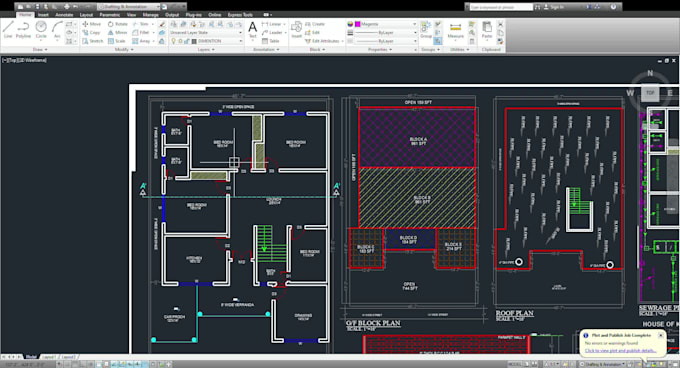The image size is (680, 368).
Task: Pick the Mirror command
Action: pyautogui.click(x=118, y=33)
